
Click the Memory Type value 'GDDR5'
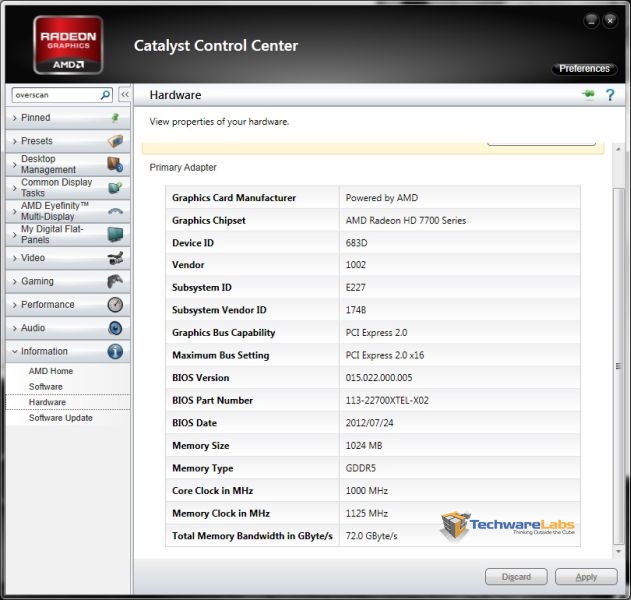(361, 468)
